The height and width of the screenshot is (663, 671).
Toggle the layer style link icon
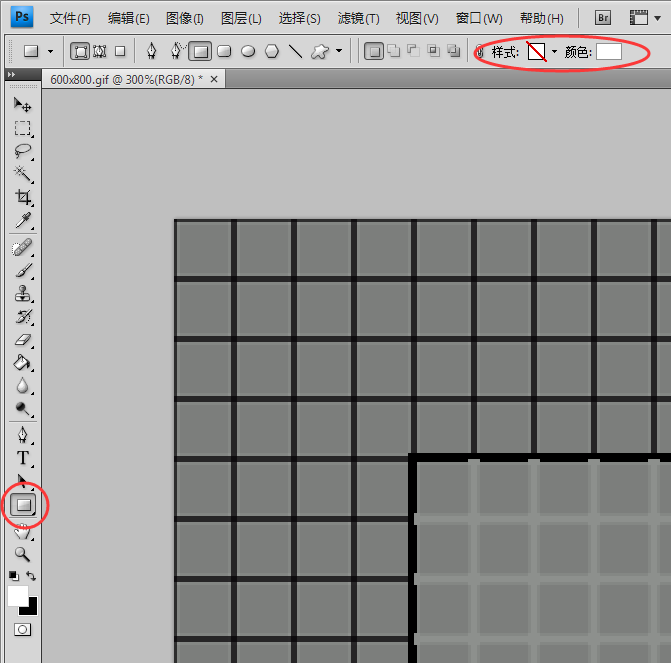(480, 52)
